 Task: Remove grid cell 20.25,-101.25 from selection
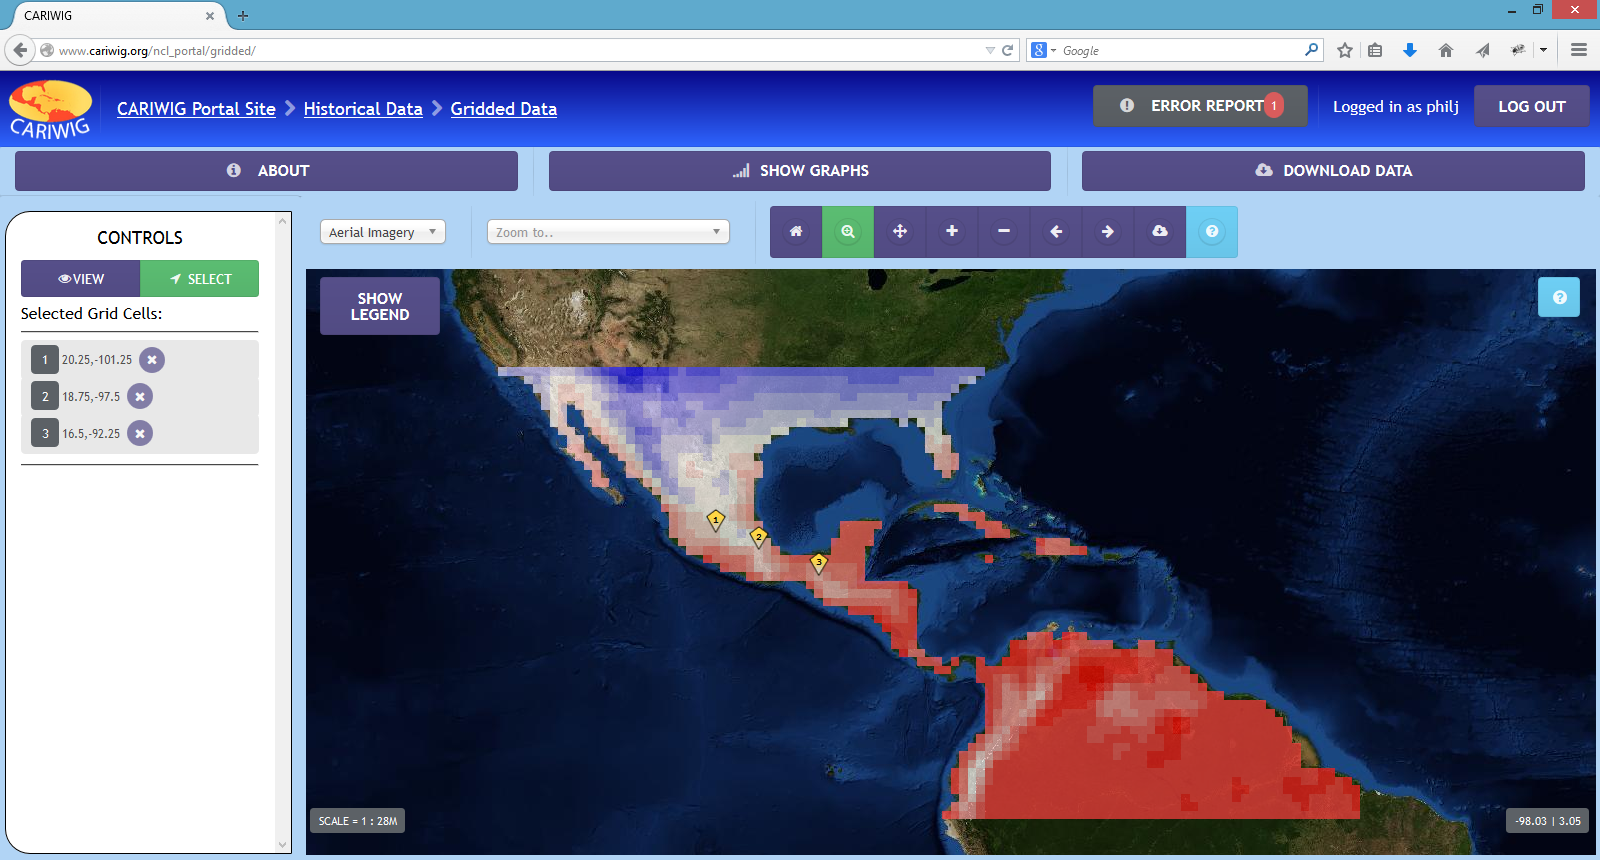tap(152, 360)
